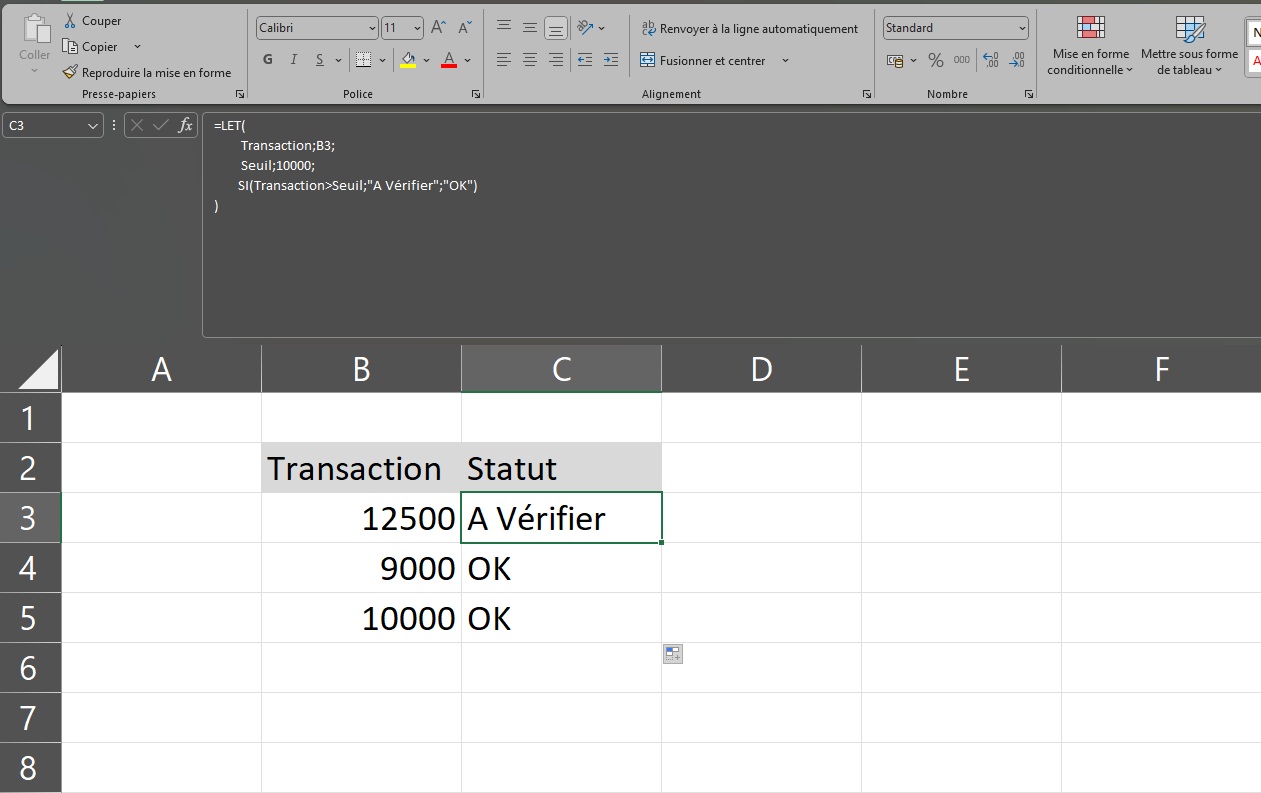Select column B header

361,369
